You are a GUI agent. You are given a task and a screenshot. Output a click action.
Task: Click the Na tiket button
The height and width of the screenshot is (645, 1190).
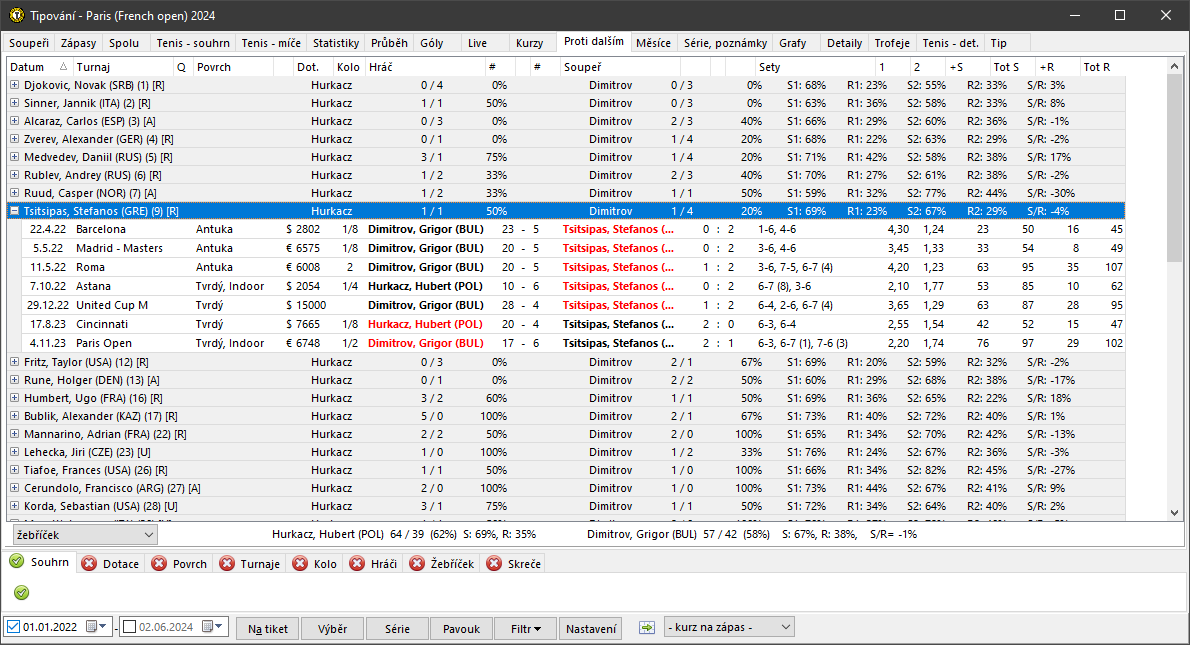click(x=268, y=629)
